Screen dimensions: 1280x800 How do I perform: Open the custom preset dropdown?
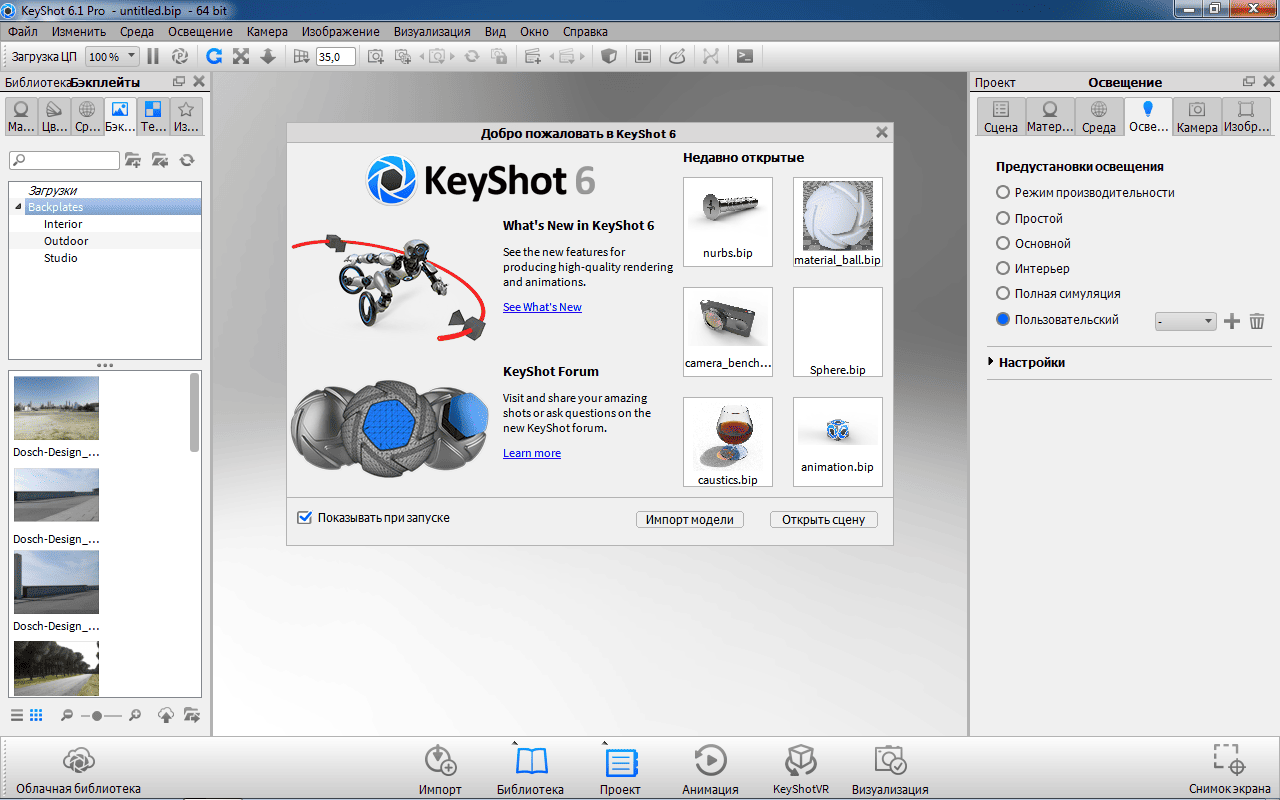(1186, 321)
